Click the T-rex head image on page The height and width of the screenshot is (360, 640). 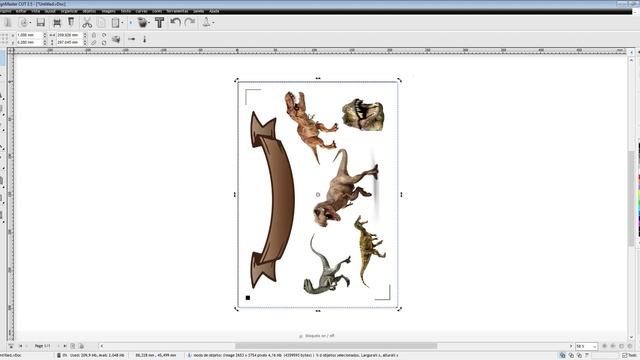363,115
